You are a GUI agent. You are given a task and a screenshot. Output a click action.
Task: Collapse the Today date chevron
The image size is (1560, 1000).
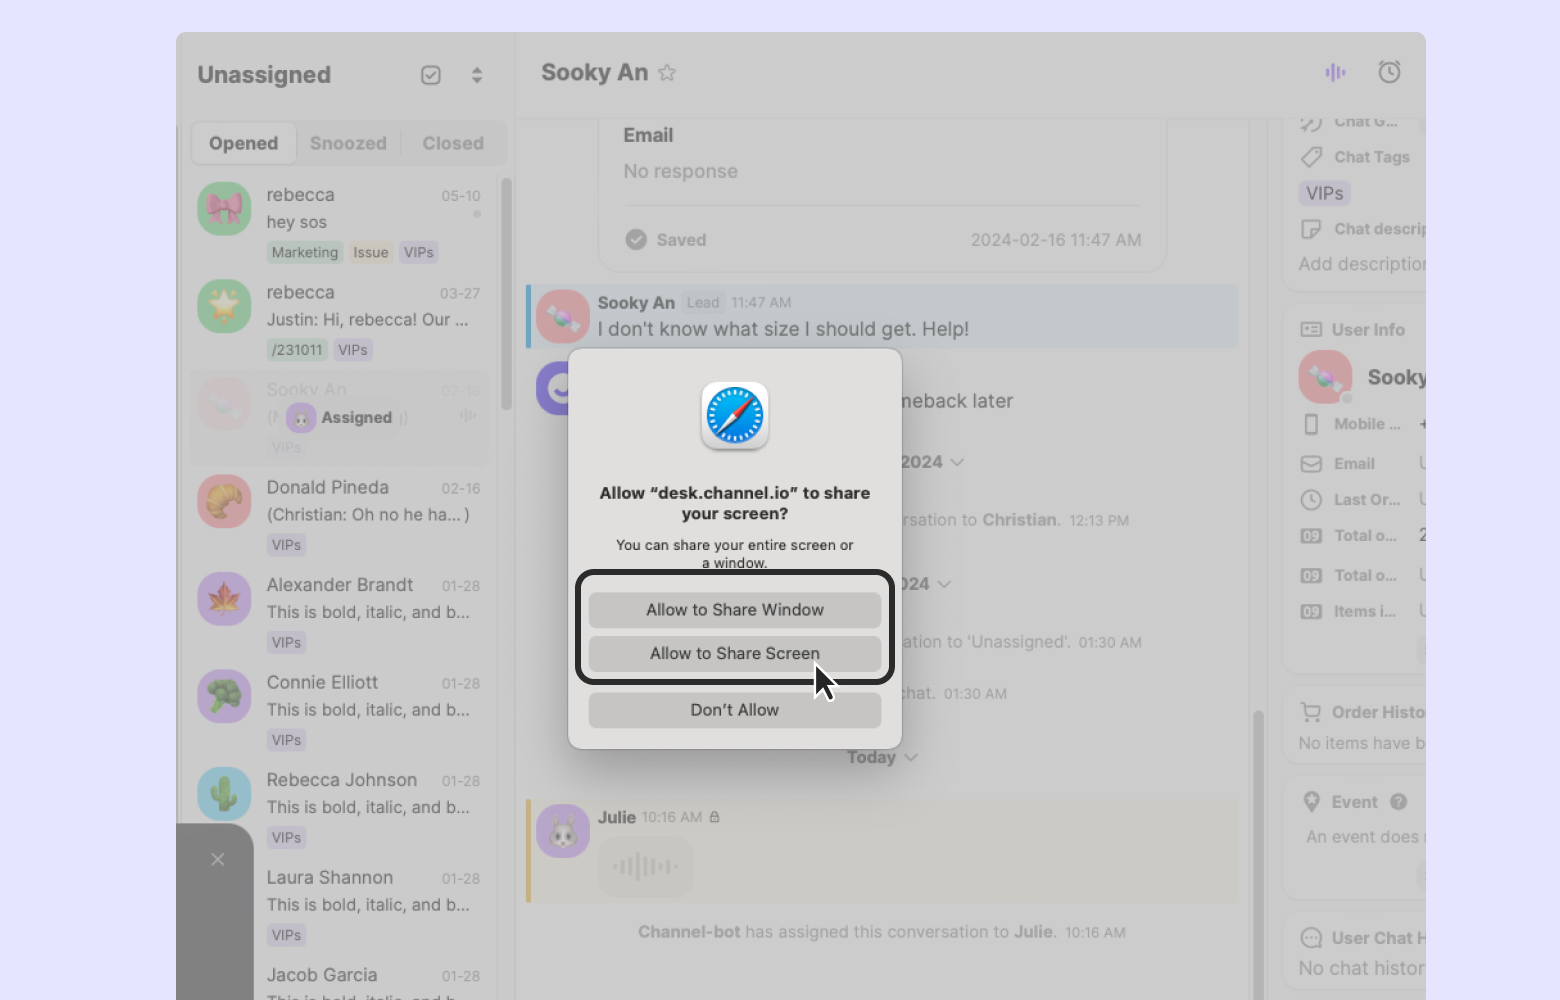click(910, 758)
